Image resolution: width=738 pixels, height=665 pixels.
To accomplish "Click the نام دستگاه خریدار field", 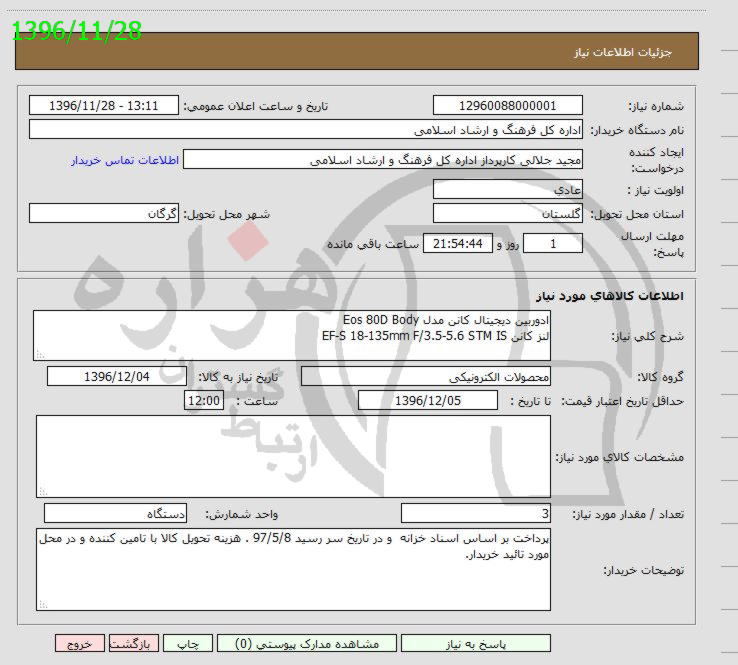I will pyautogui.click(x=306, y=130).
